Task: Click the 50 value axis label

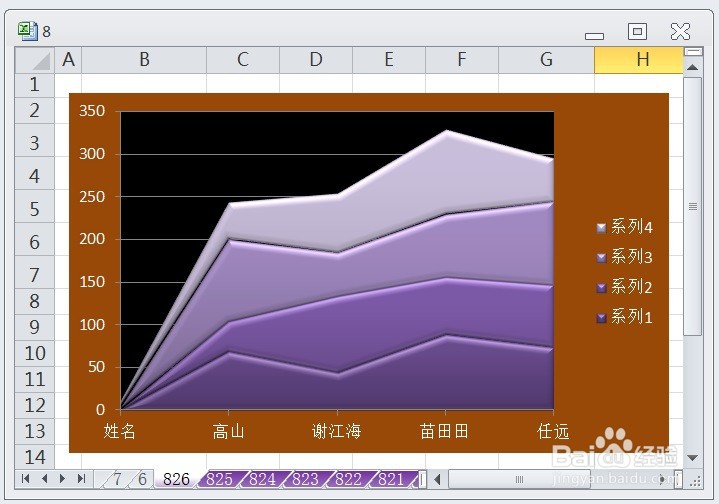Action: click(x=96, y=367)
